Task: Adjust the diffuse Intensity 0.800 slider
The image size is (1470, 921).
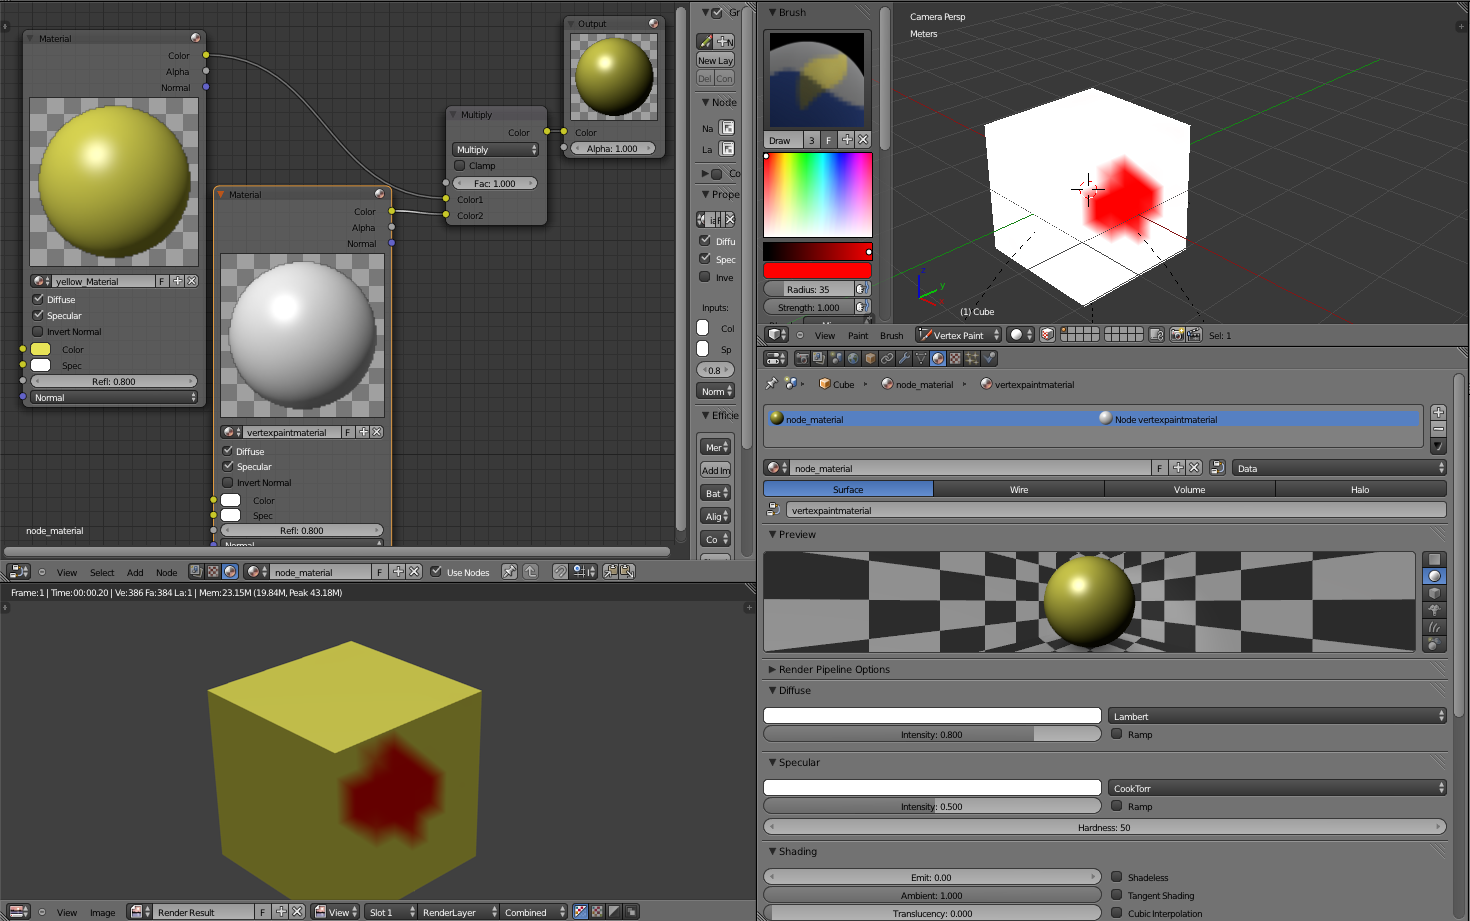Action: click(932, 734)
